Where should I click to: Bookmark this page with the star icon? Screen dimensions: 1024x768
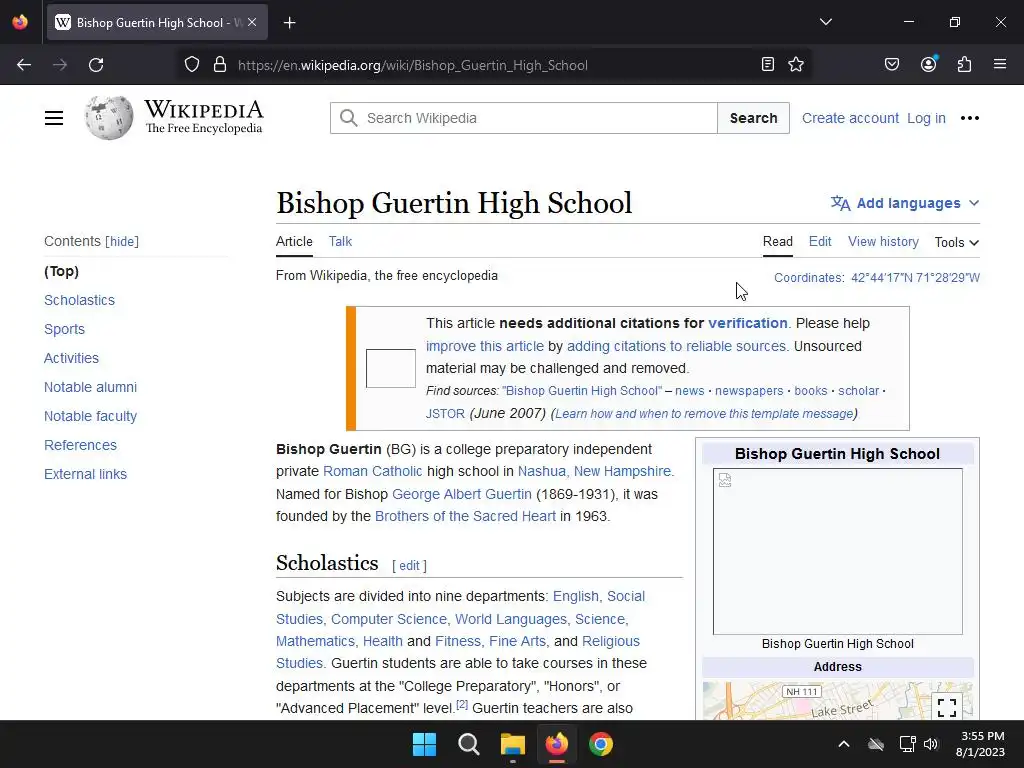coord(795,64)
